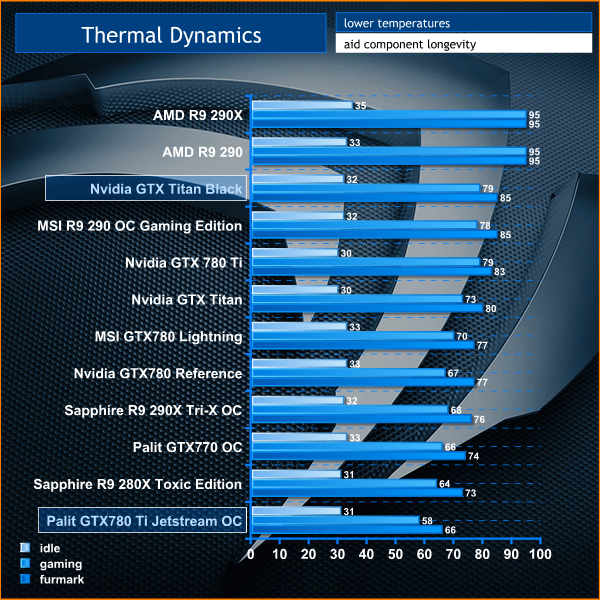The width and height of the screenshot is (600, 600).
Task: Click the GTX Titan Black gaming bar (79)
Action: [x=366, y=189]
